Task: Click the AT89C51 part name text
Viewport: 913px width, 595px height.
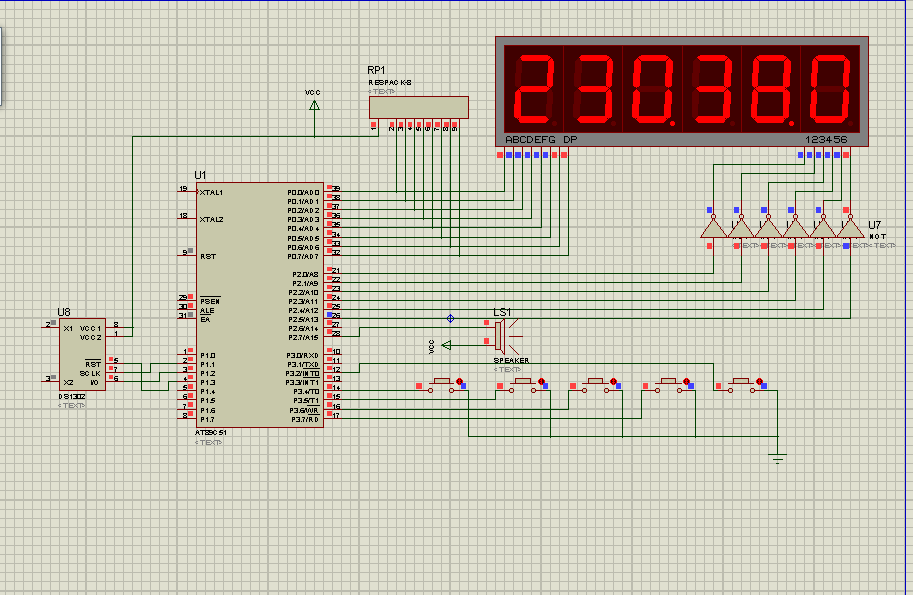Action: 211,433
